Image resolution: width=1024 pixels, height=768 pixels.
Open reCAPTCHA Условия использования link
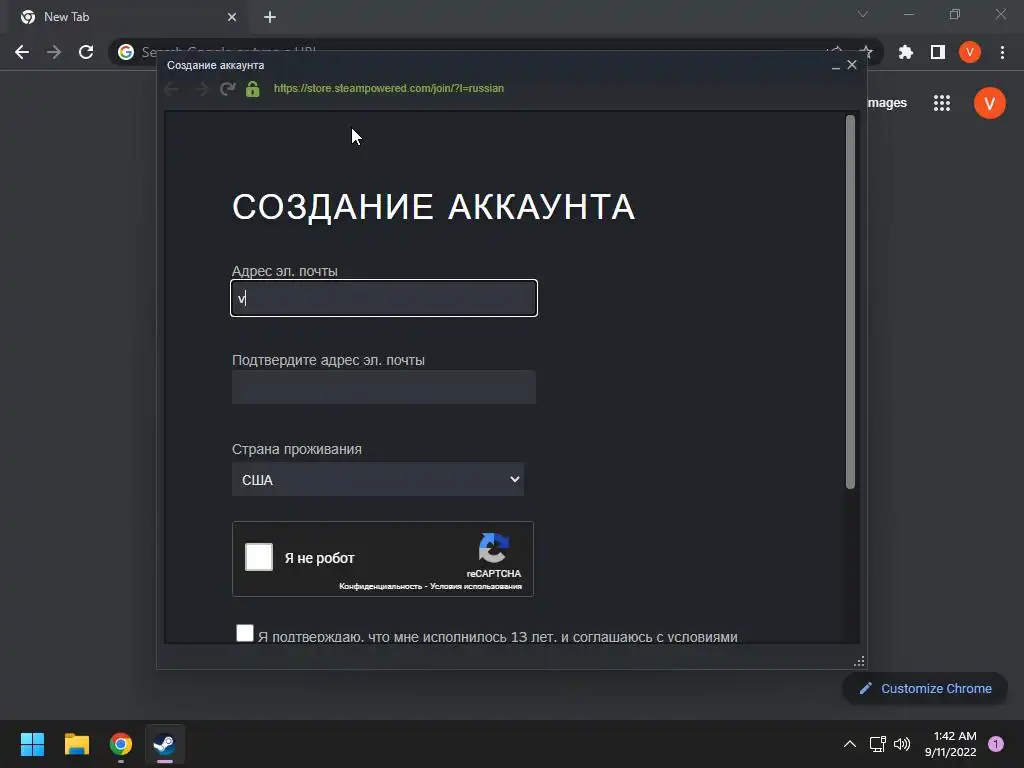coord(476,586)
